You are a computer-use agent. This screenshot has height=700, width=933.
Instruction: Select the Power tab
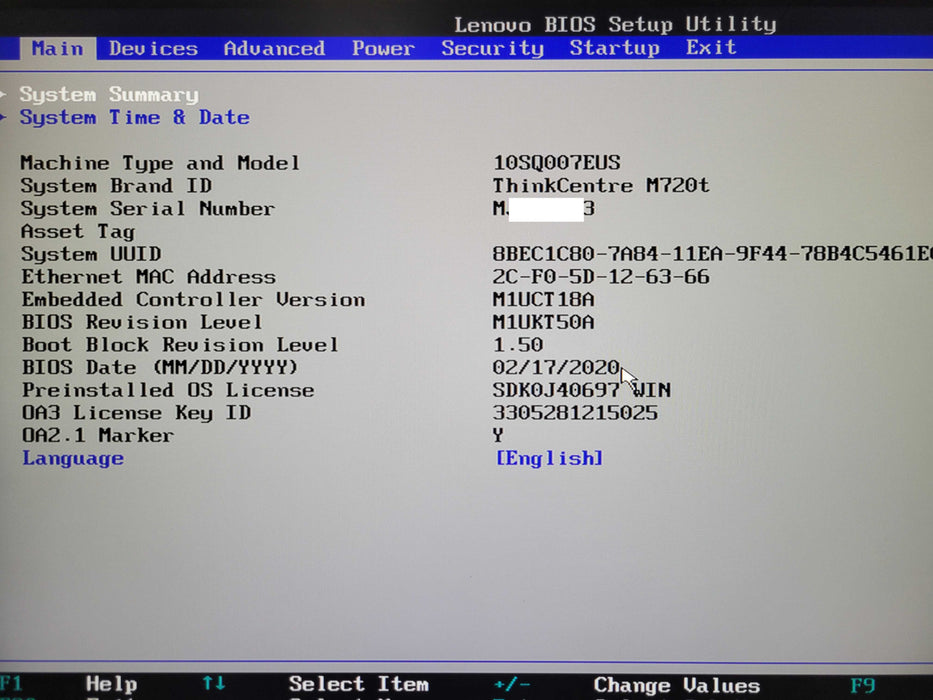383,48
